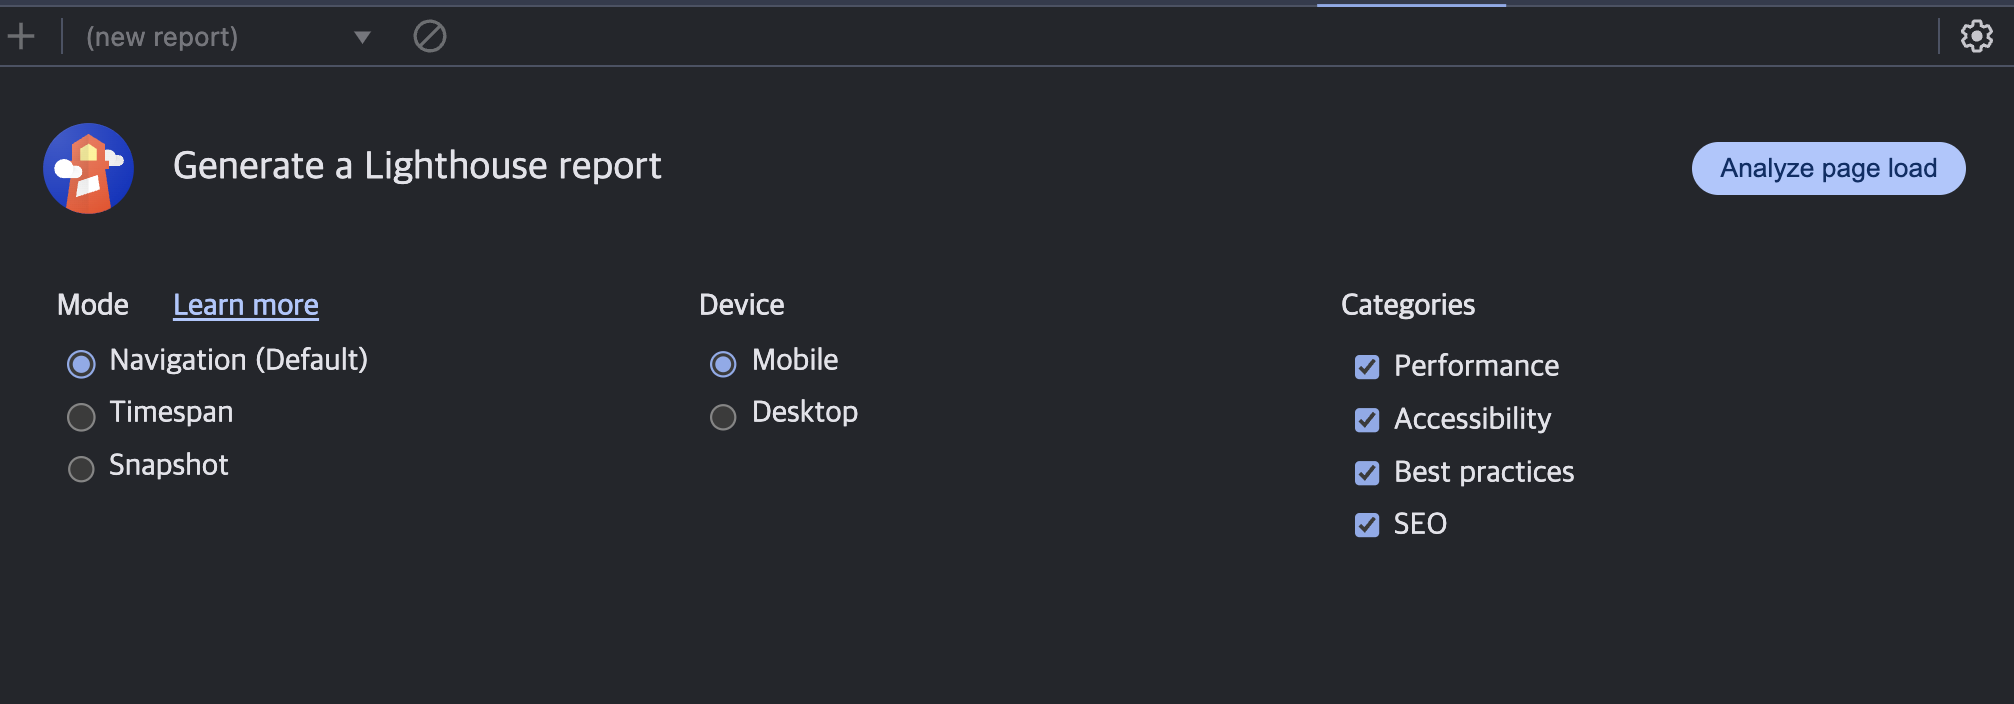
Task: Click the Device section label
Action: 741,305
